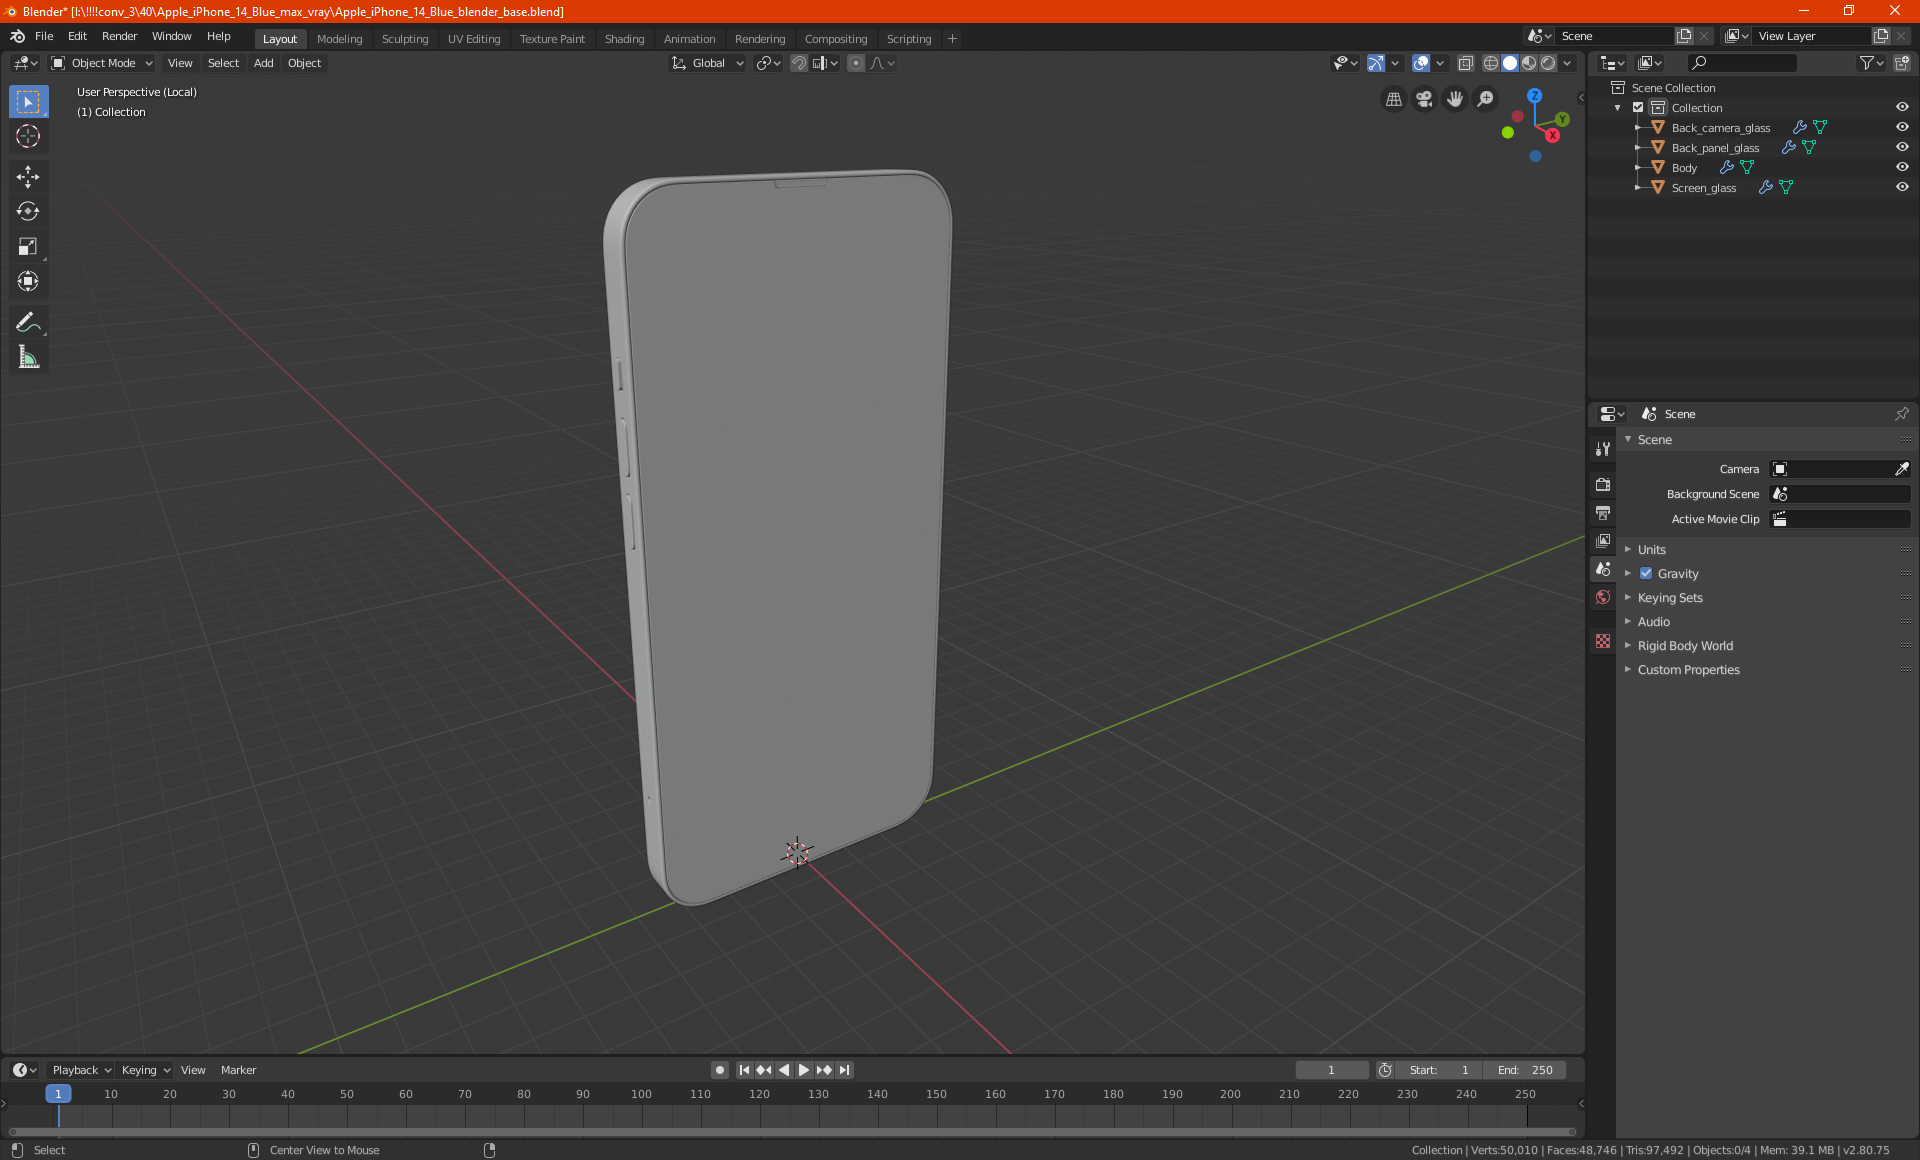Click frame 70 on the timeline

point(465,1093)
